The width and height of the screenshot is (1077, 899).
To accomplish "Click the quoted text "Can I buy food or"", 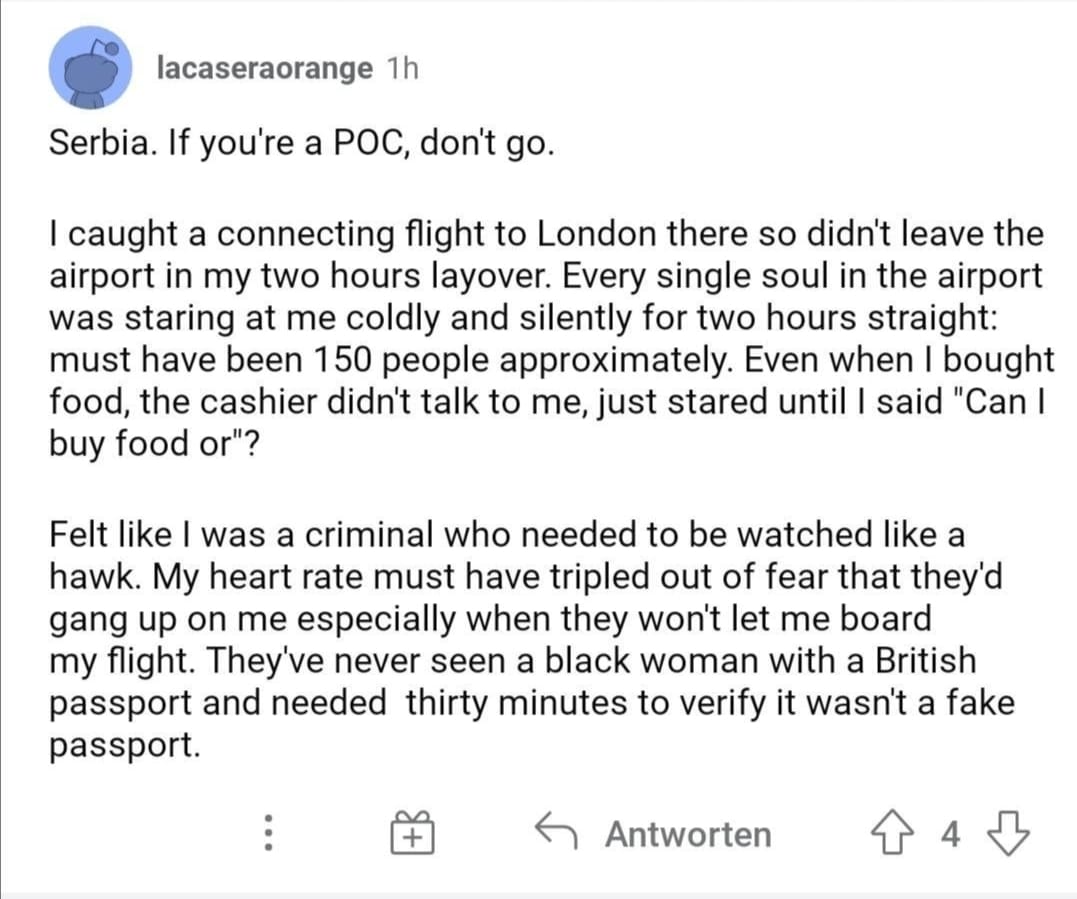I will point(546,422).
